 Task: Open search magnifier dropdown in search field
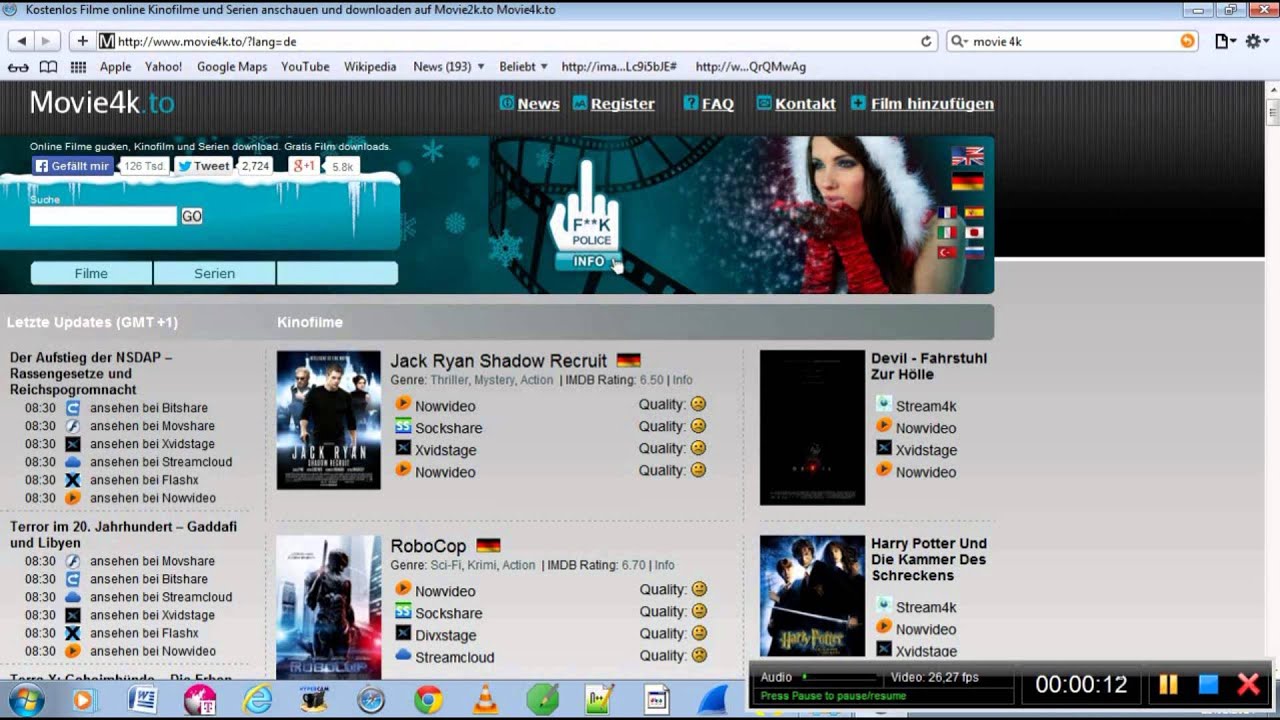click(959, 41)
